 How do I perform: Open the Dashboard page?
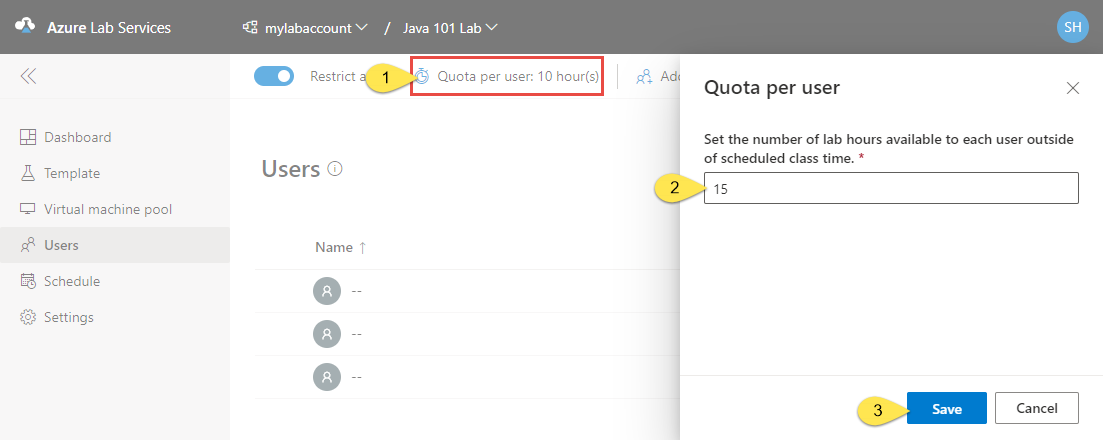pos(77,137)
